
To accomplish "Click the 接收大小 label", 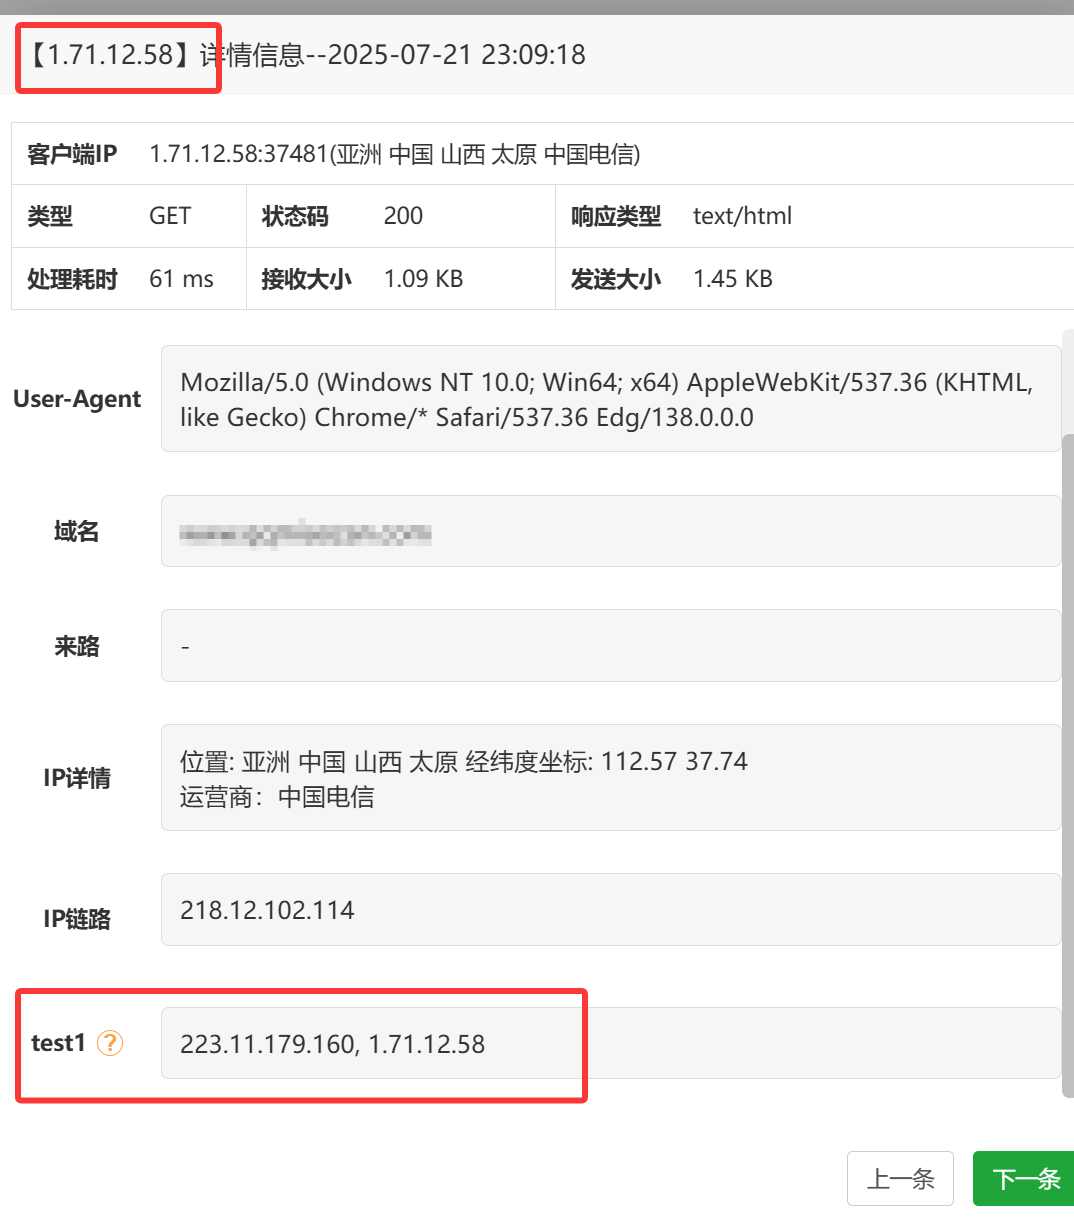I will click(x=306, y=279).
